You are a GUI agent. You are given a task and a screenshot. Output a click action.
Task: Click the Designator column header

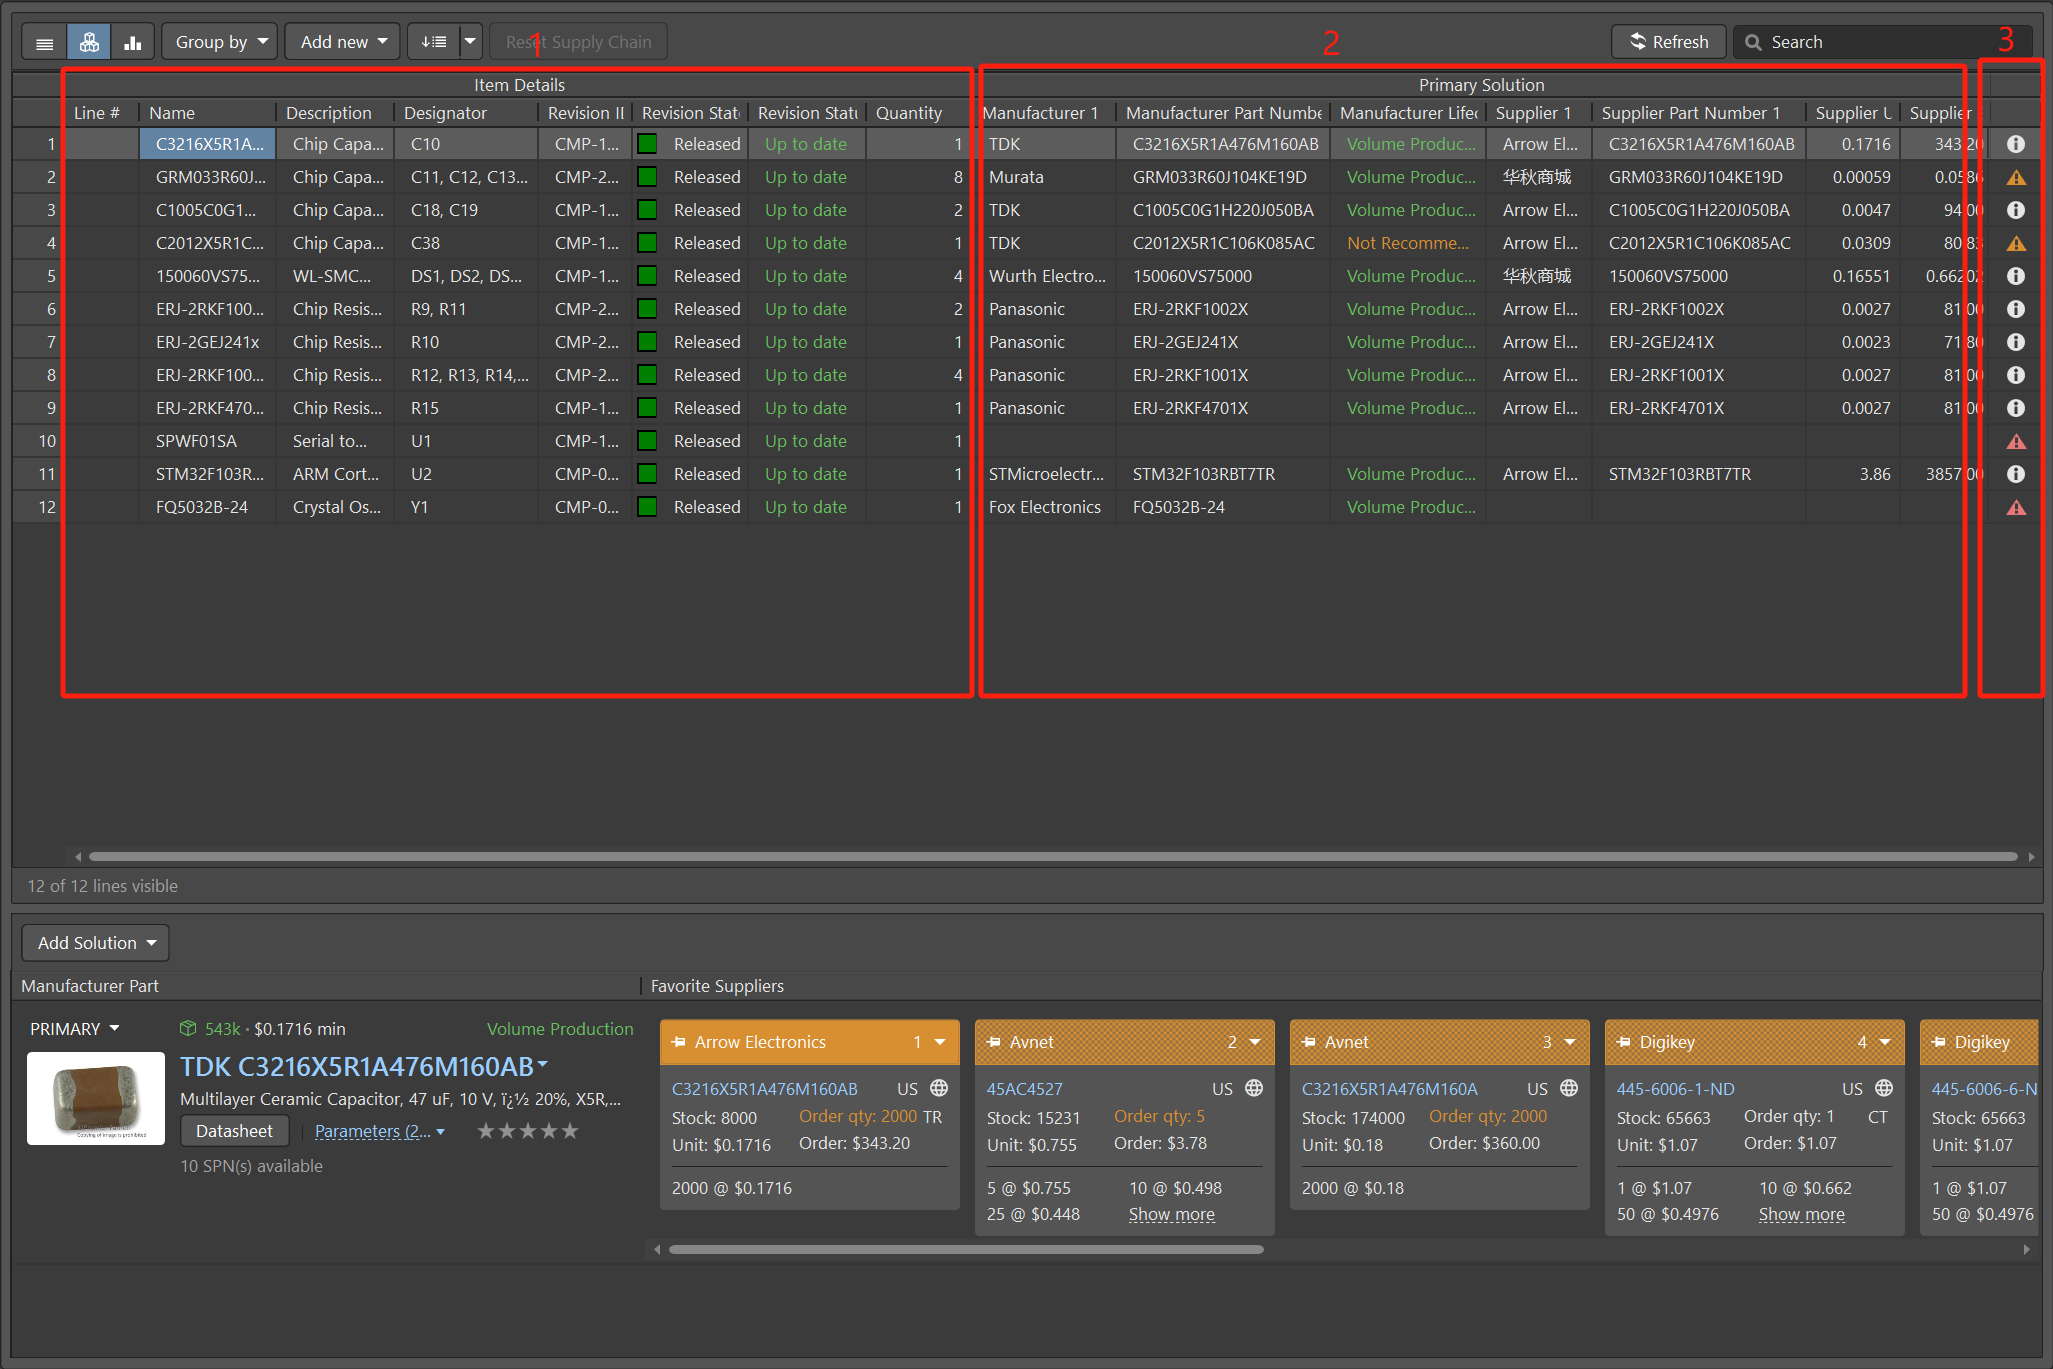coord(445,113)
